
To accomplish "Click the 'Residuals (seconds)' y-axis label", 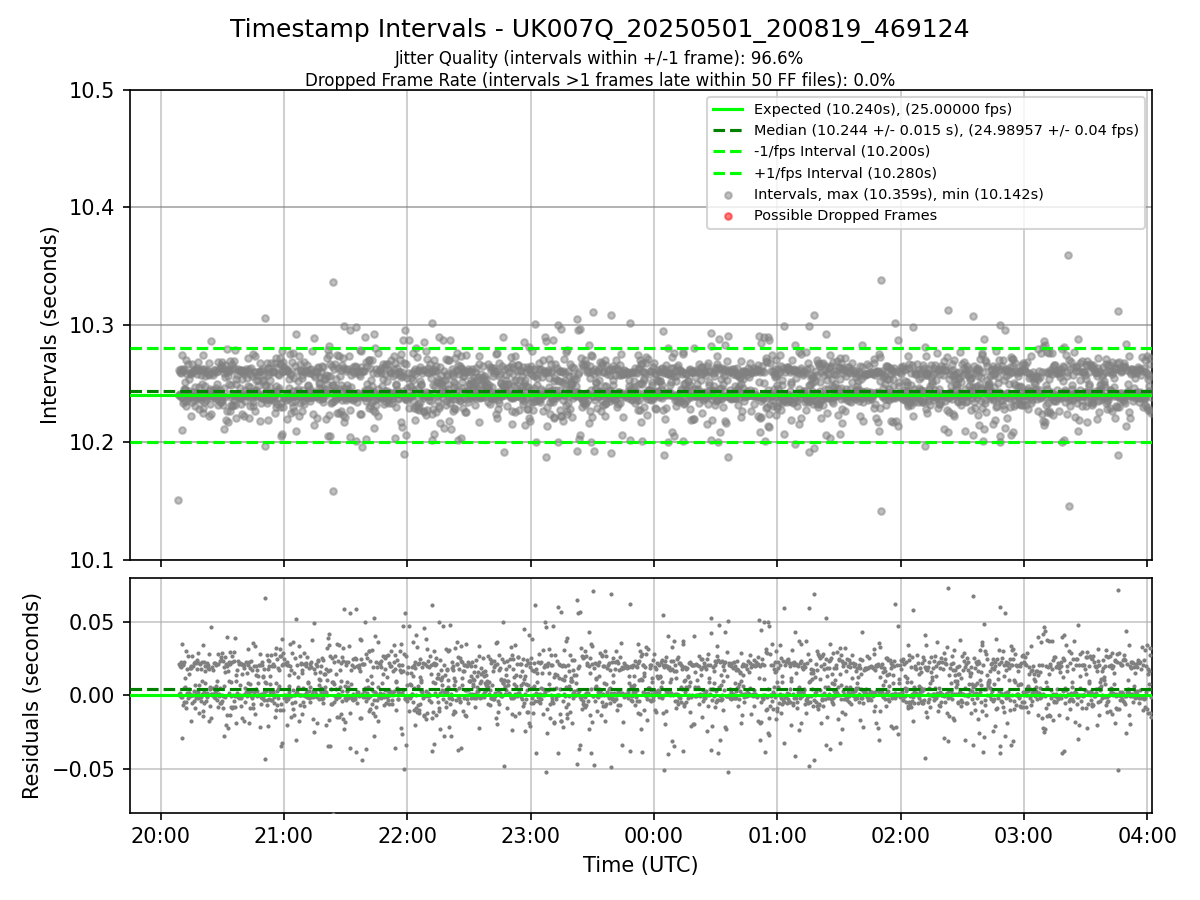I will click(31, 696).
